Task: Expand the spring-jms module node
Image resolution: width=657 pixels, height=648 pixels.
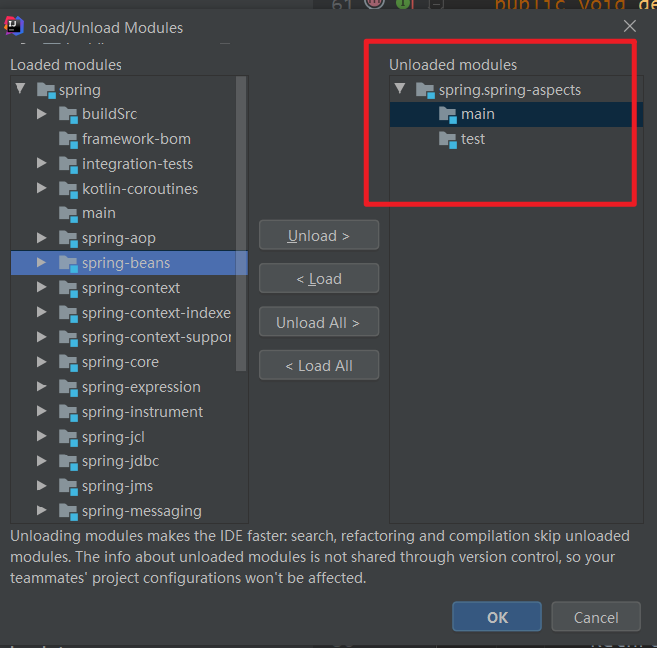Action: 41,485
